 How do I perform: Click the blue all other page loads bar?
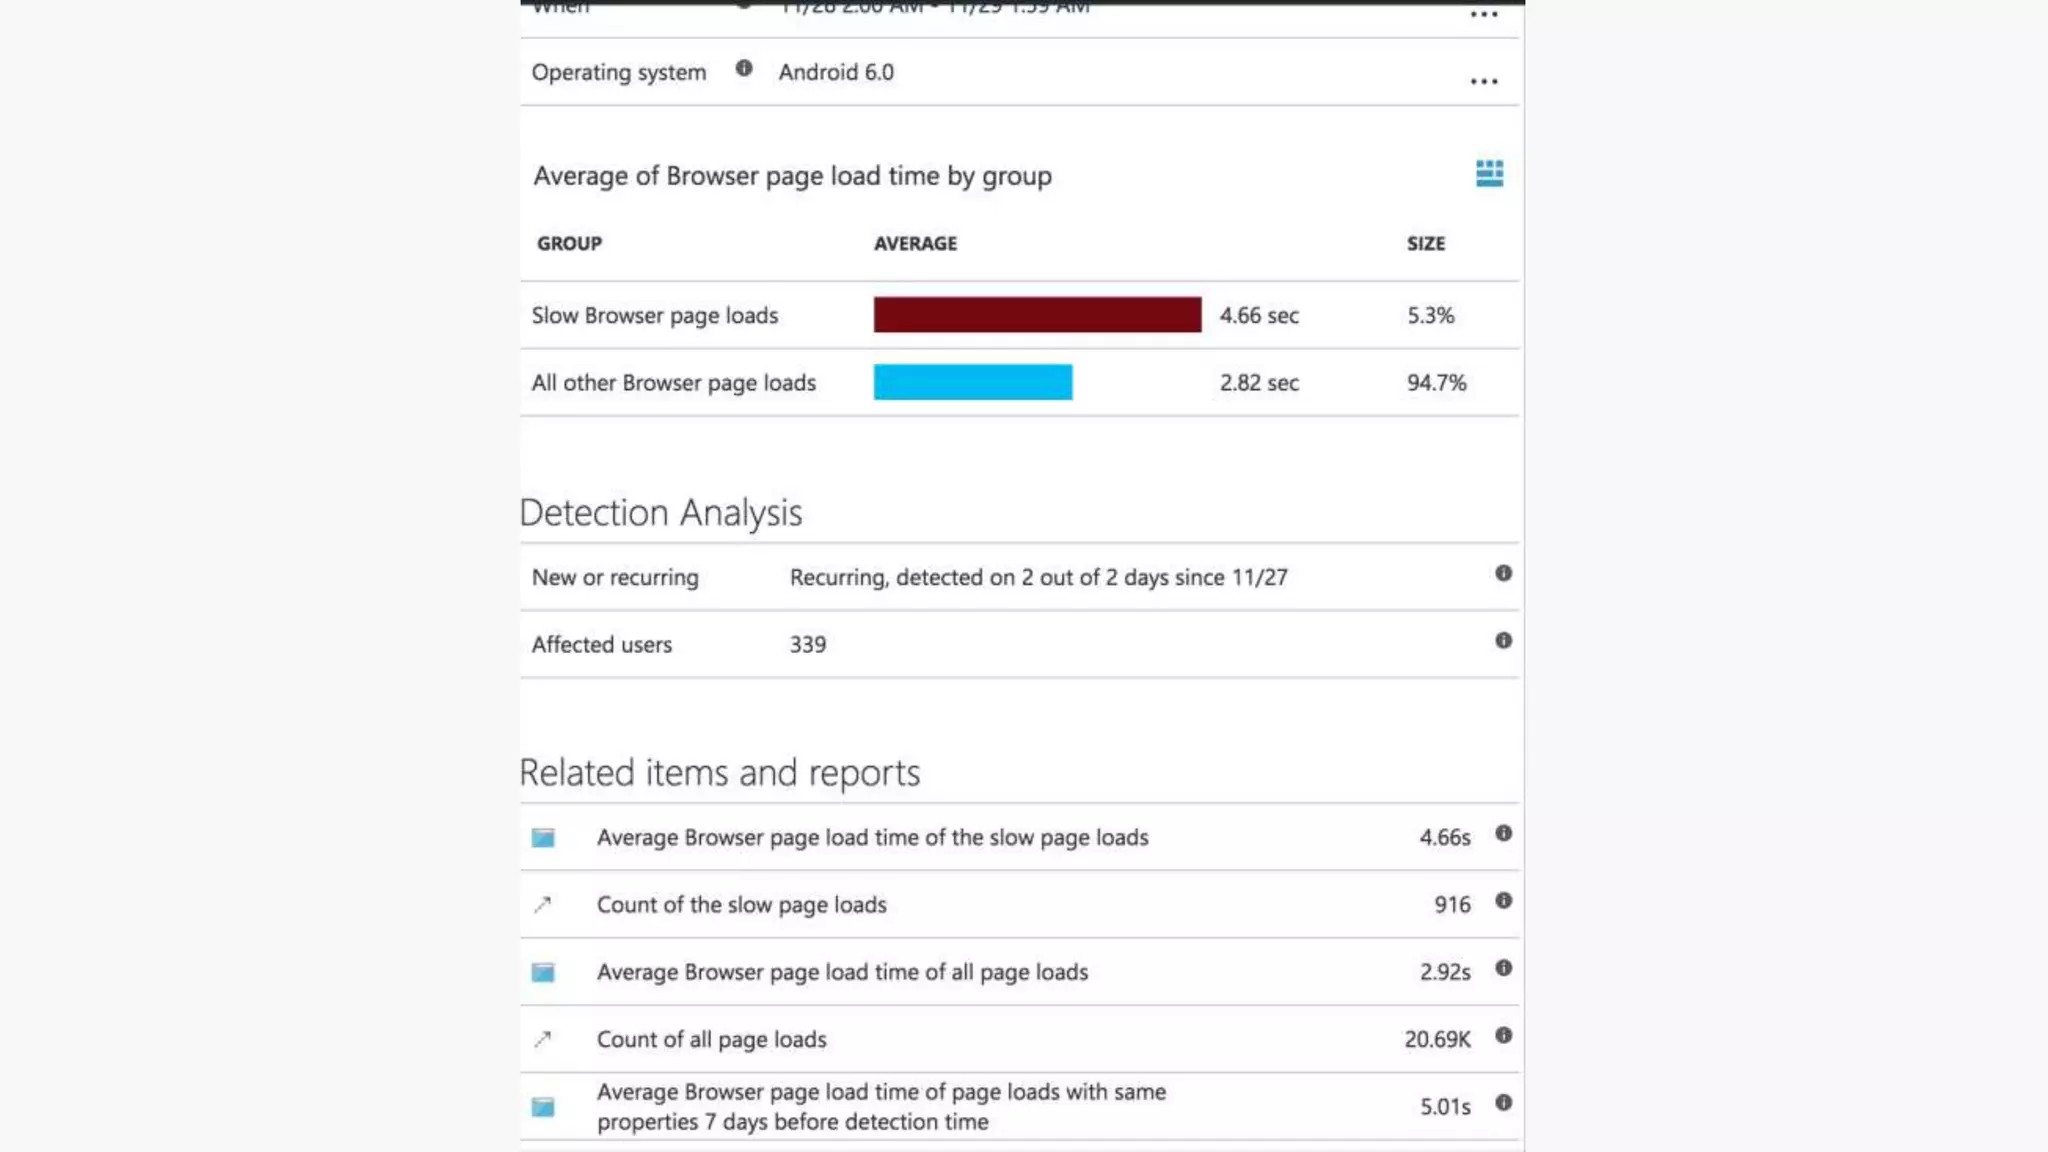click(x=972, y=382)
